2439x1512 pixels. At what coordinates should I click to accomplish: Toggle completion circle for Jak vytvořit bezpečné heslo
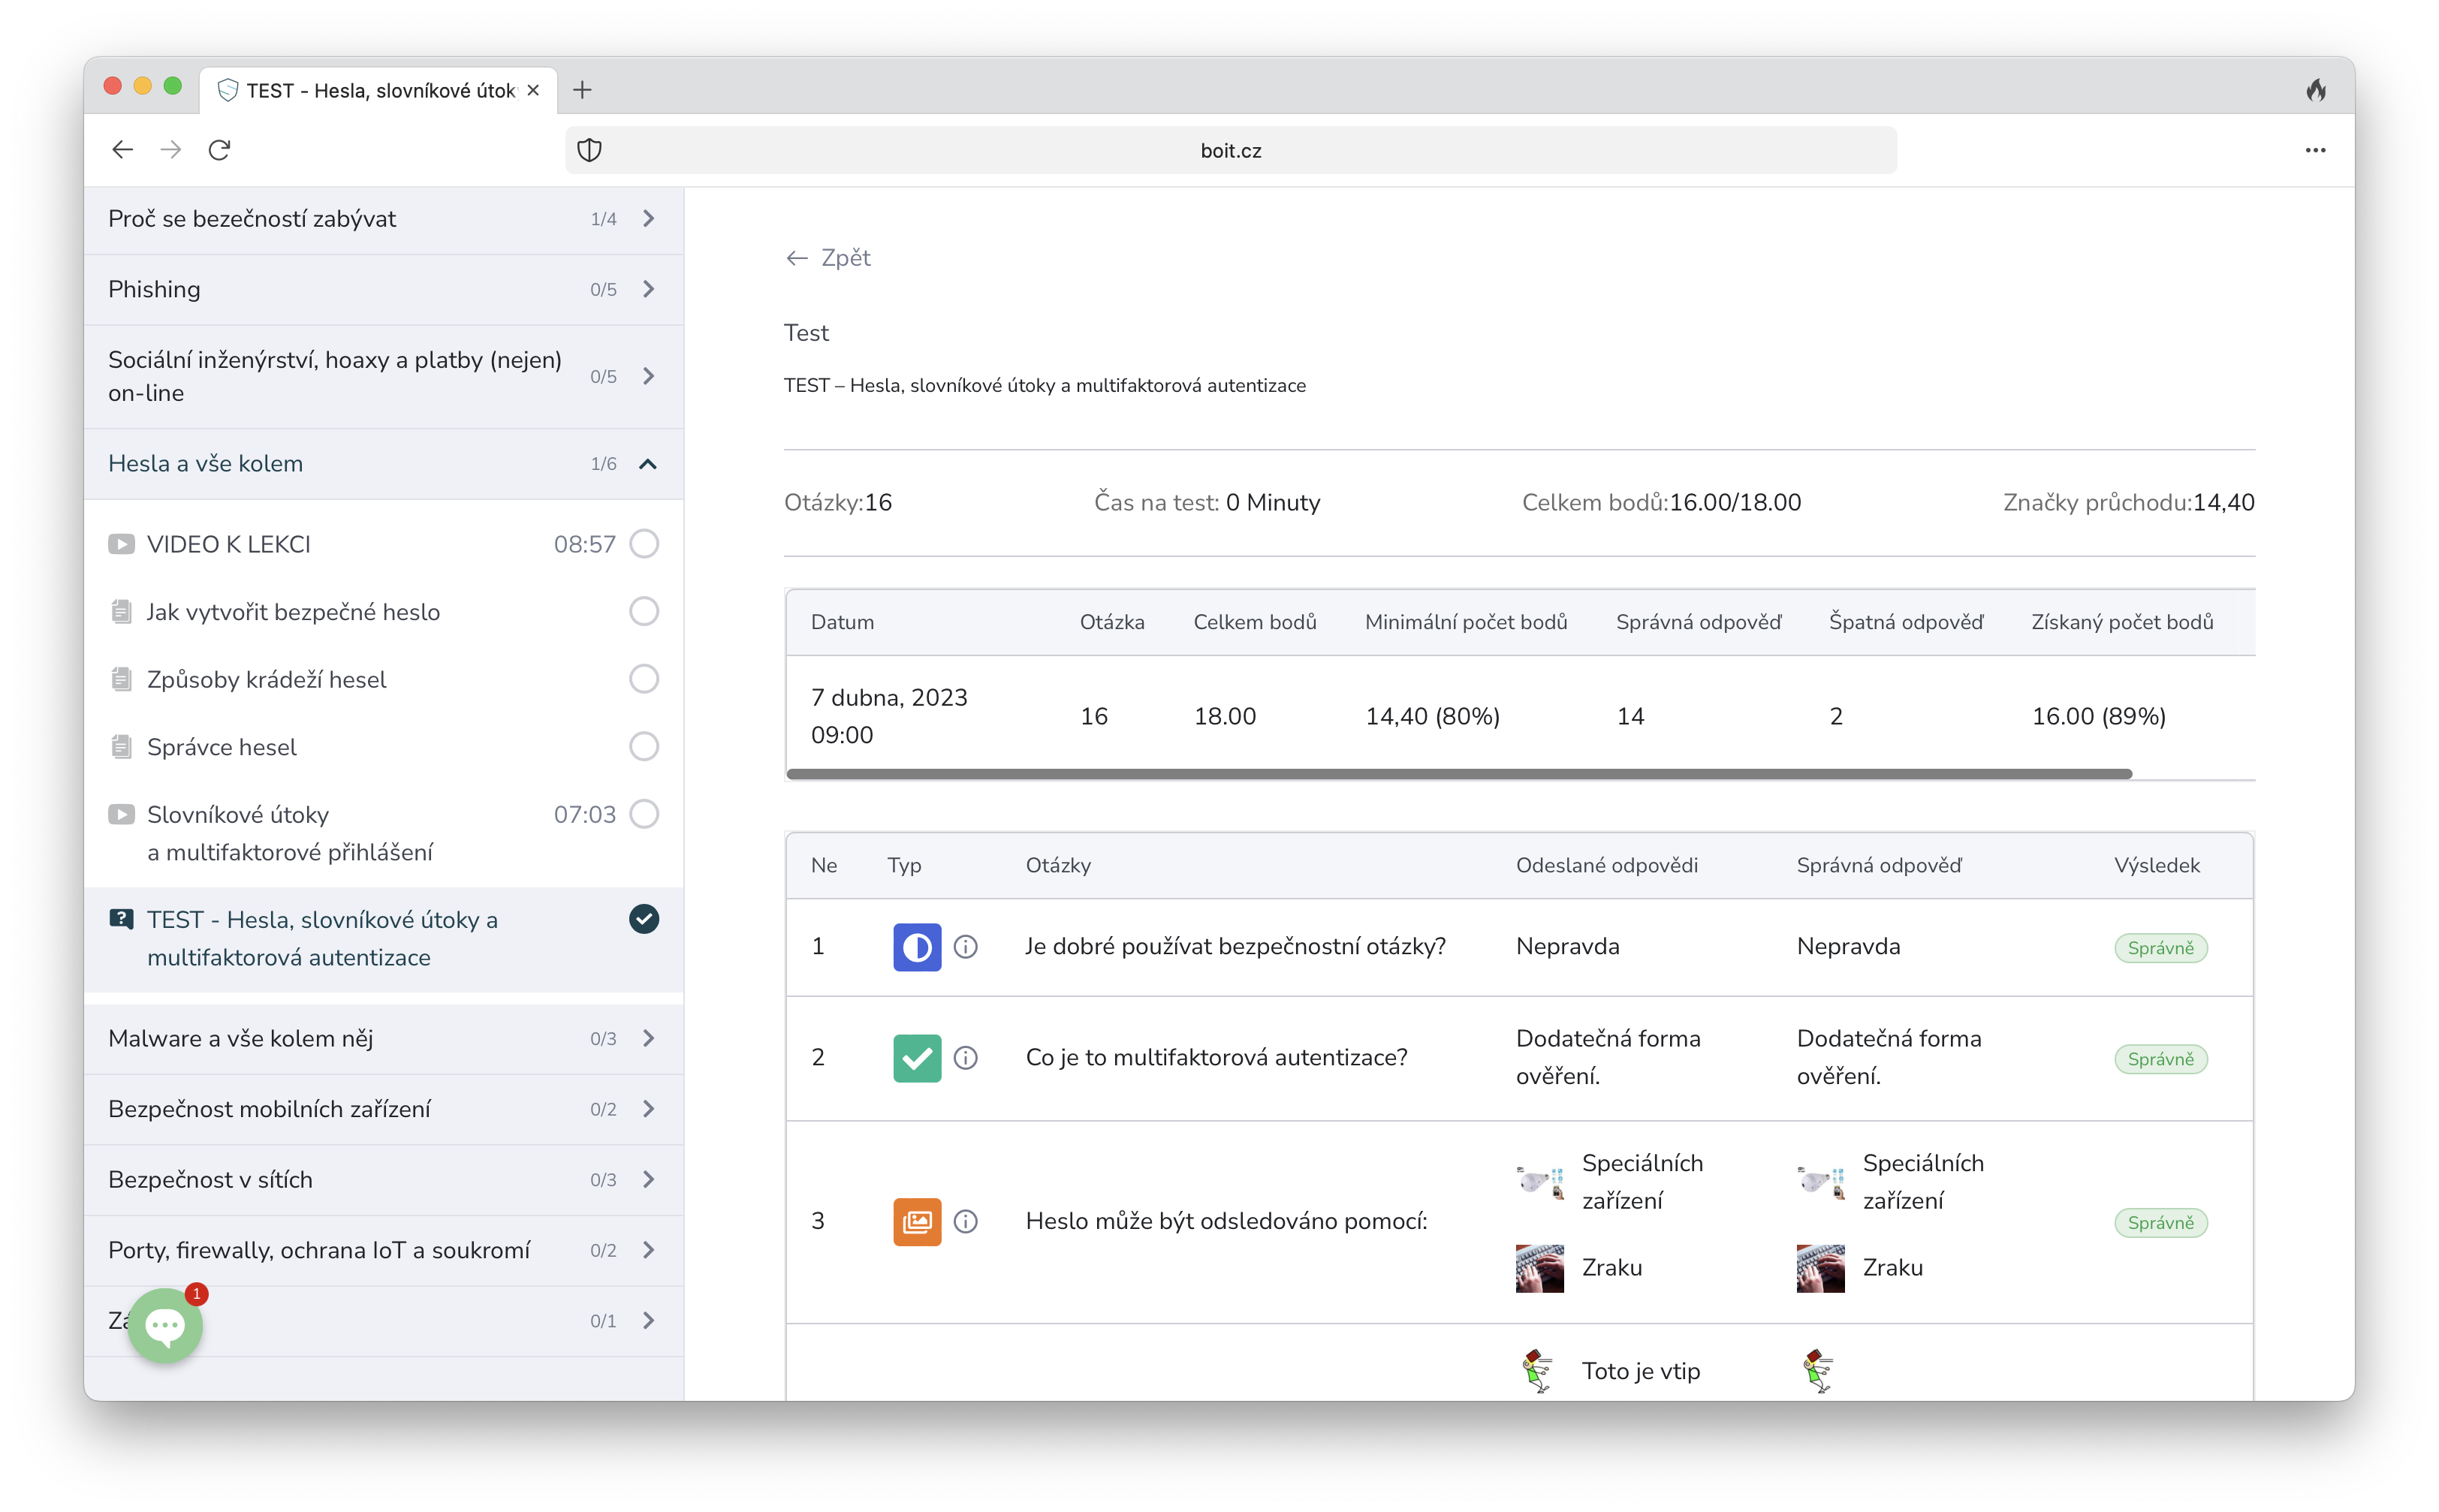pyautogui.click(x=643, y=611)
